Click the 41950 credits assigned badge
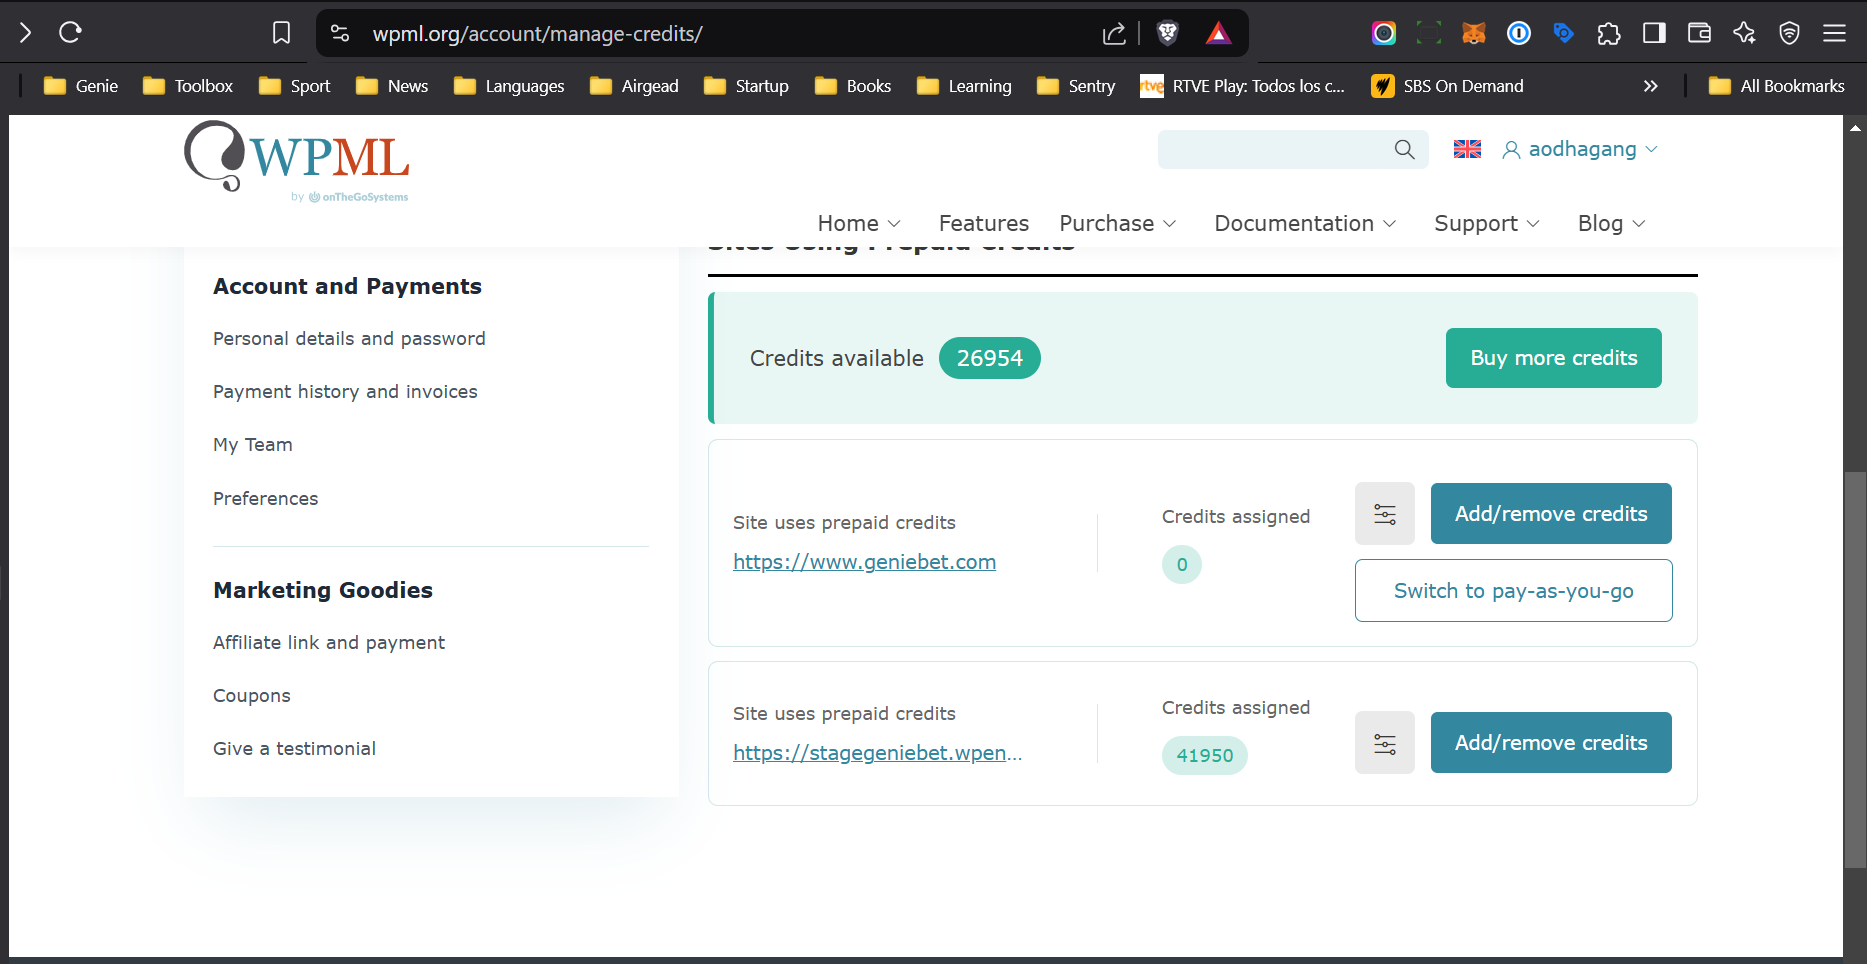 (x=1205, y=756)
